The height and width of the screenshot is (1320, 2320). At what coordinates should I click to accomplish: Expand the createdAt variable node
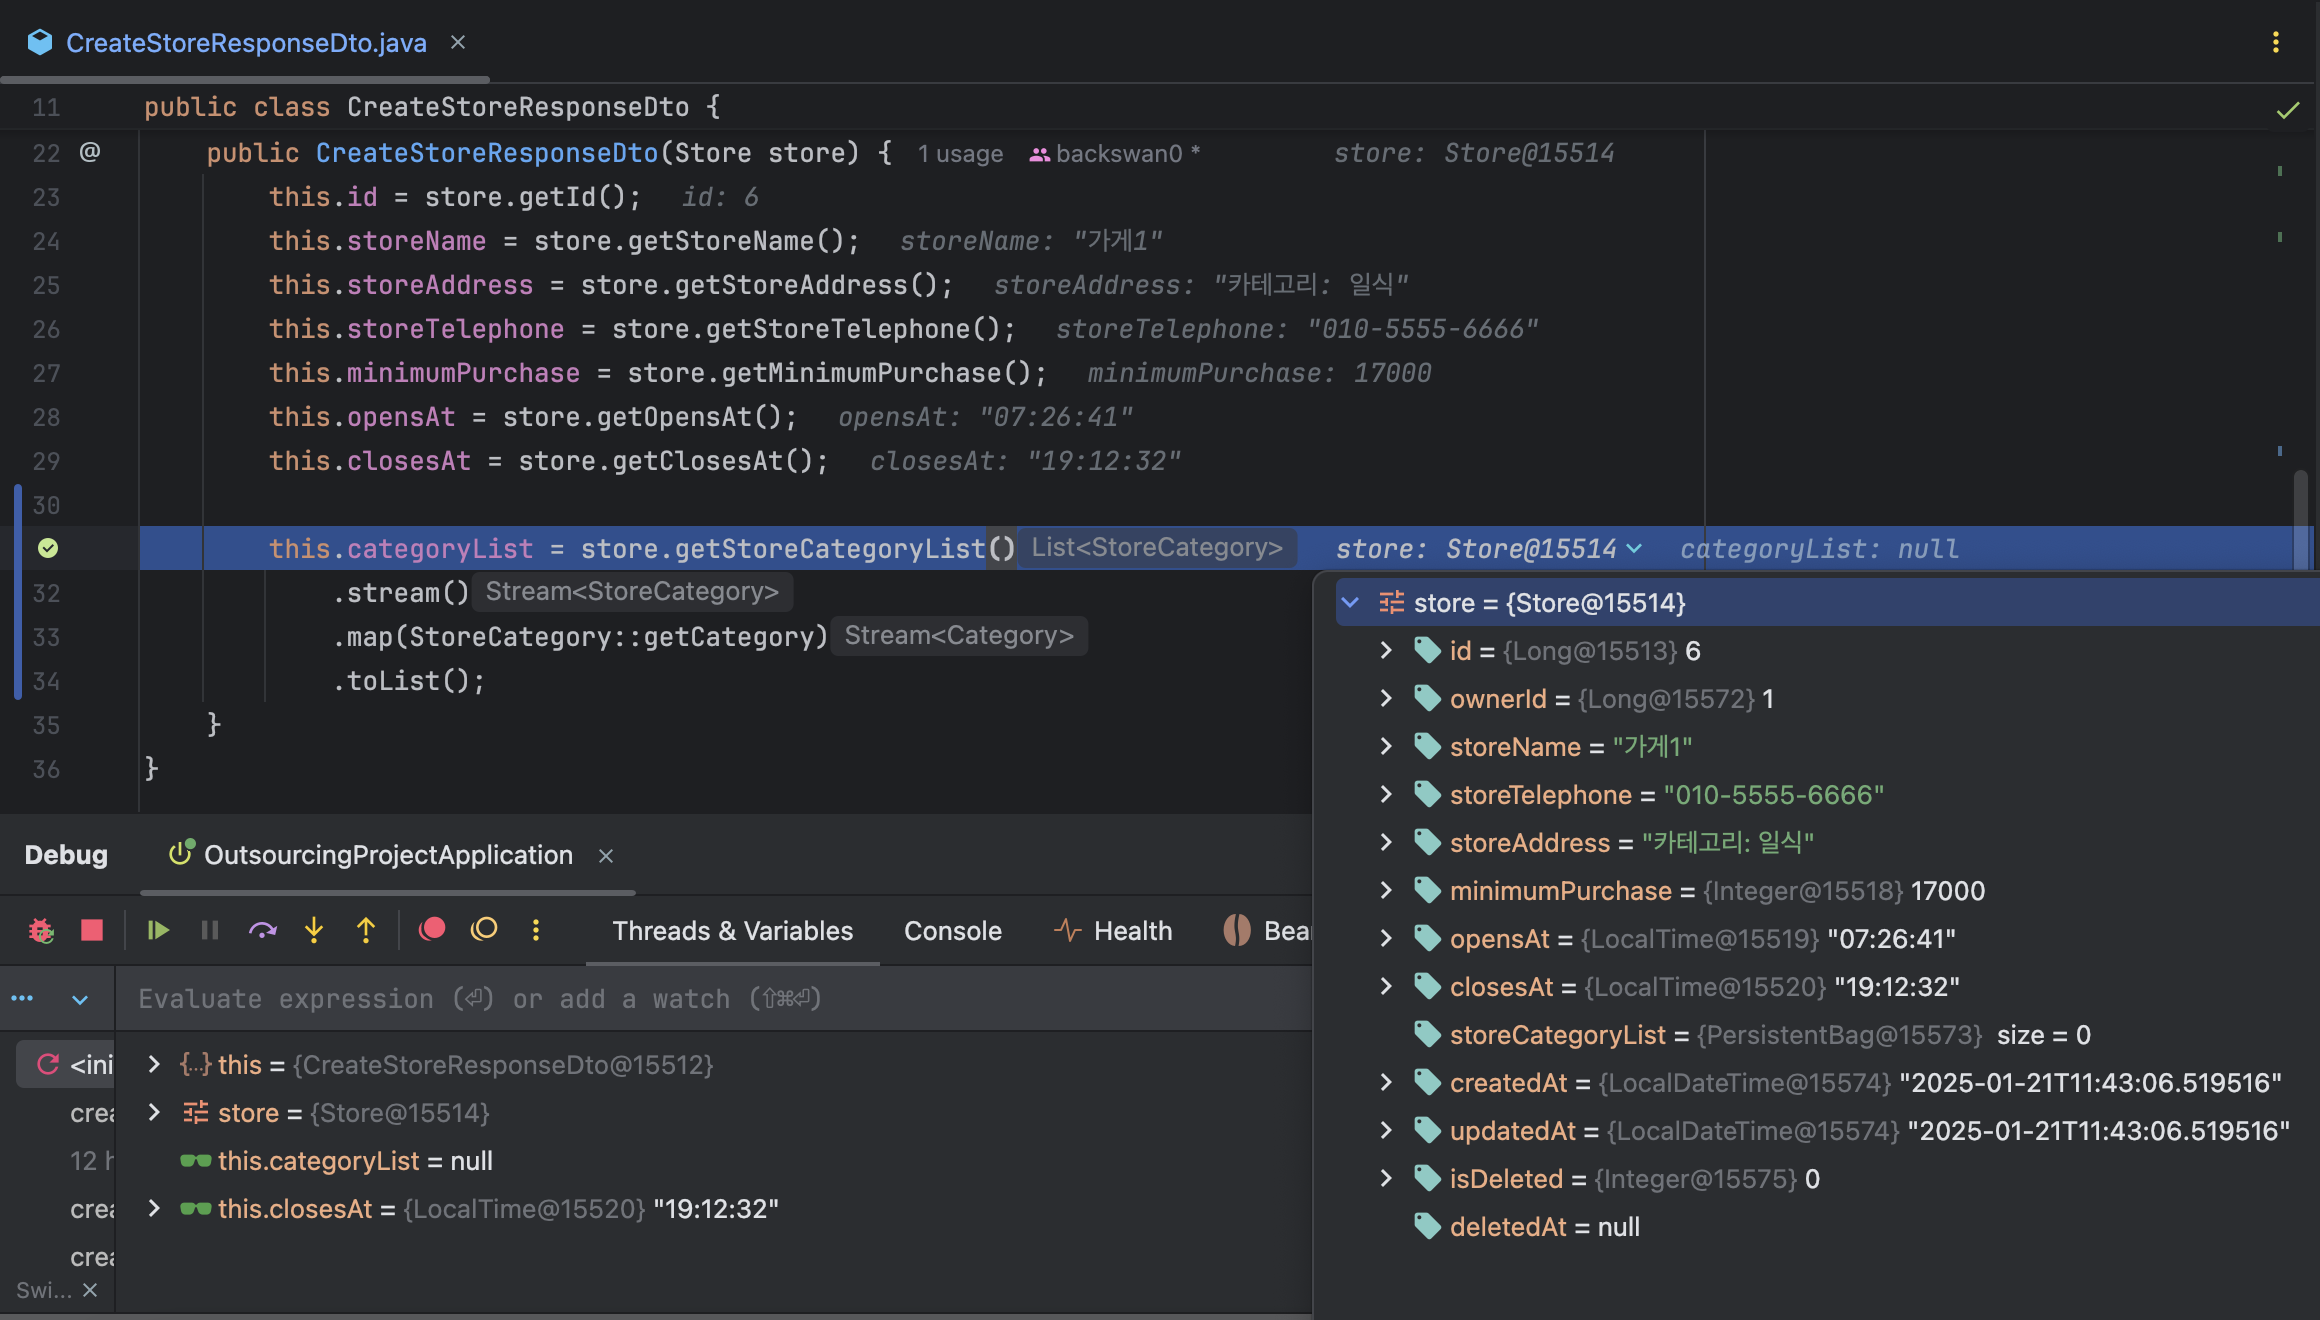[1386, 1083]
